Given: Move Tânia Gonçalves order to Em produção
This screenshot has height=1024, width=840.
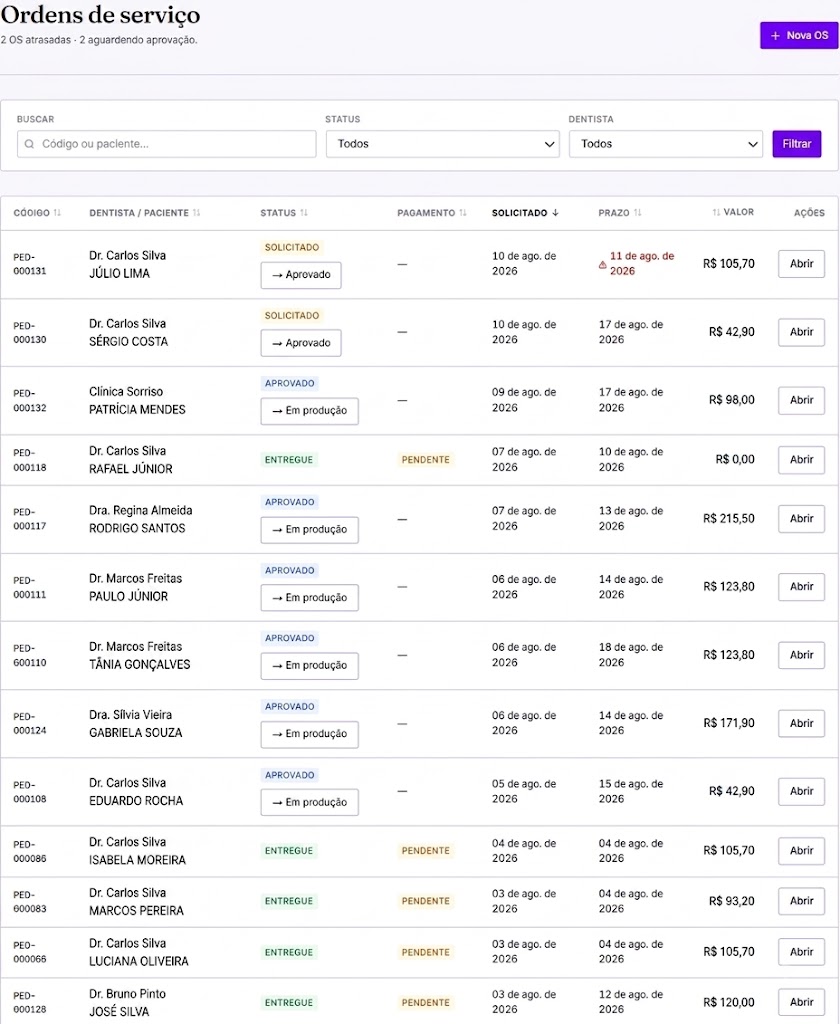Looking at the screenshot, I should pyautogui.click(x=310, y=665).
